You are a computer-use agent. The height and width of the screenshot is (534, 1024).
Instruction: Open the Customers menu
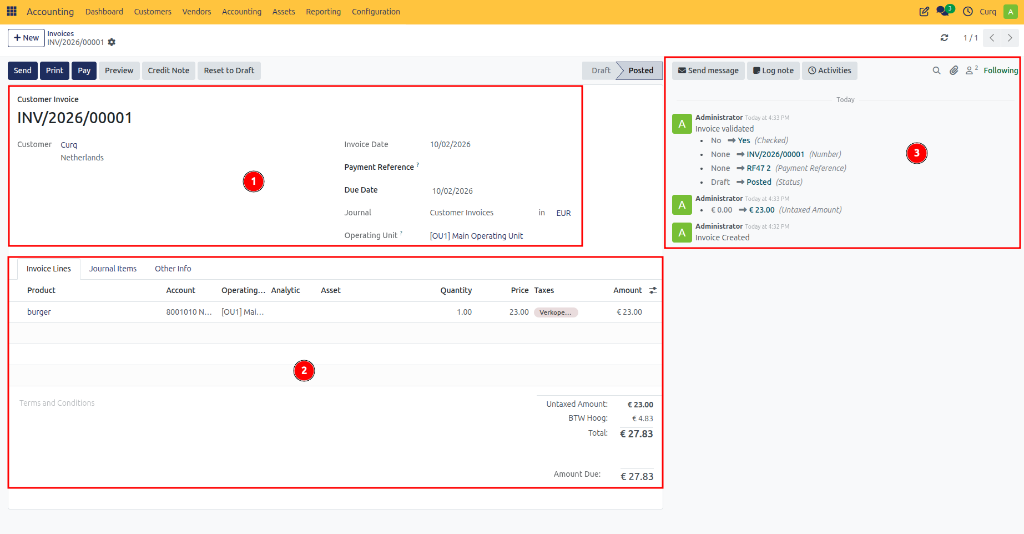point(153,12)
